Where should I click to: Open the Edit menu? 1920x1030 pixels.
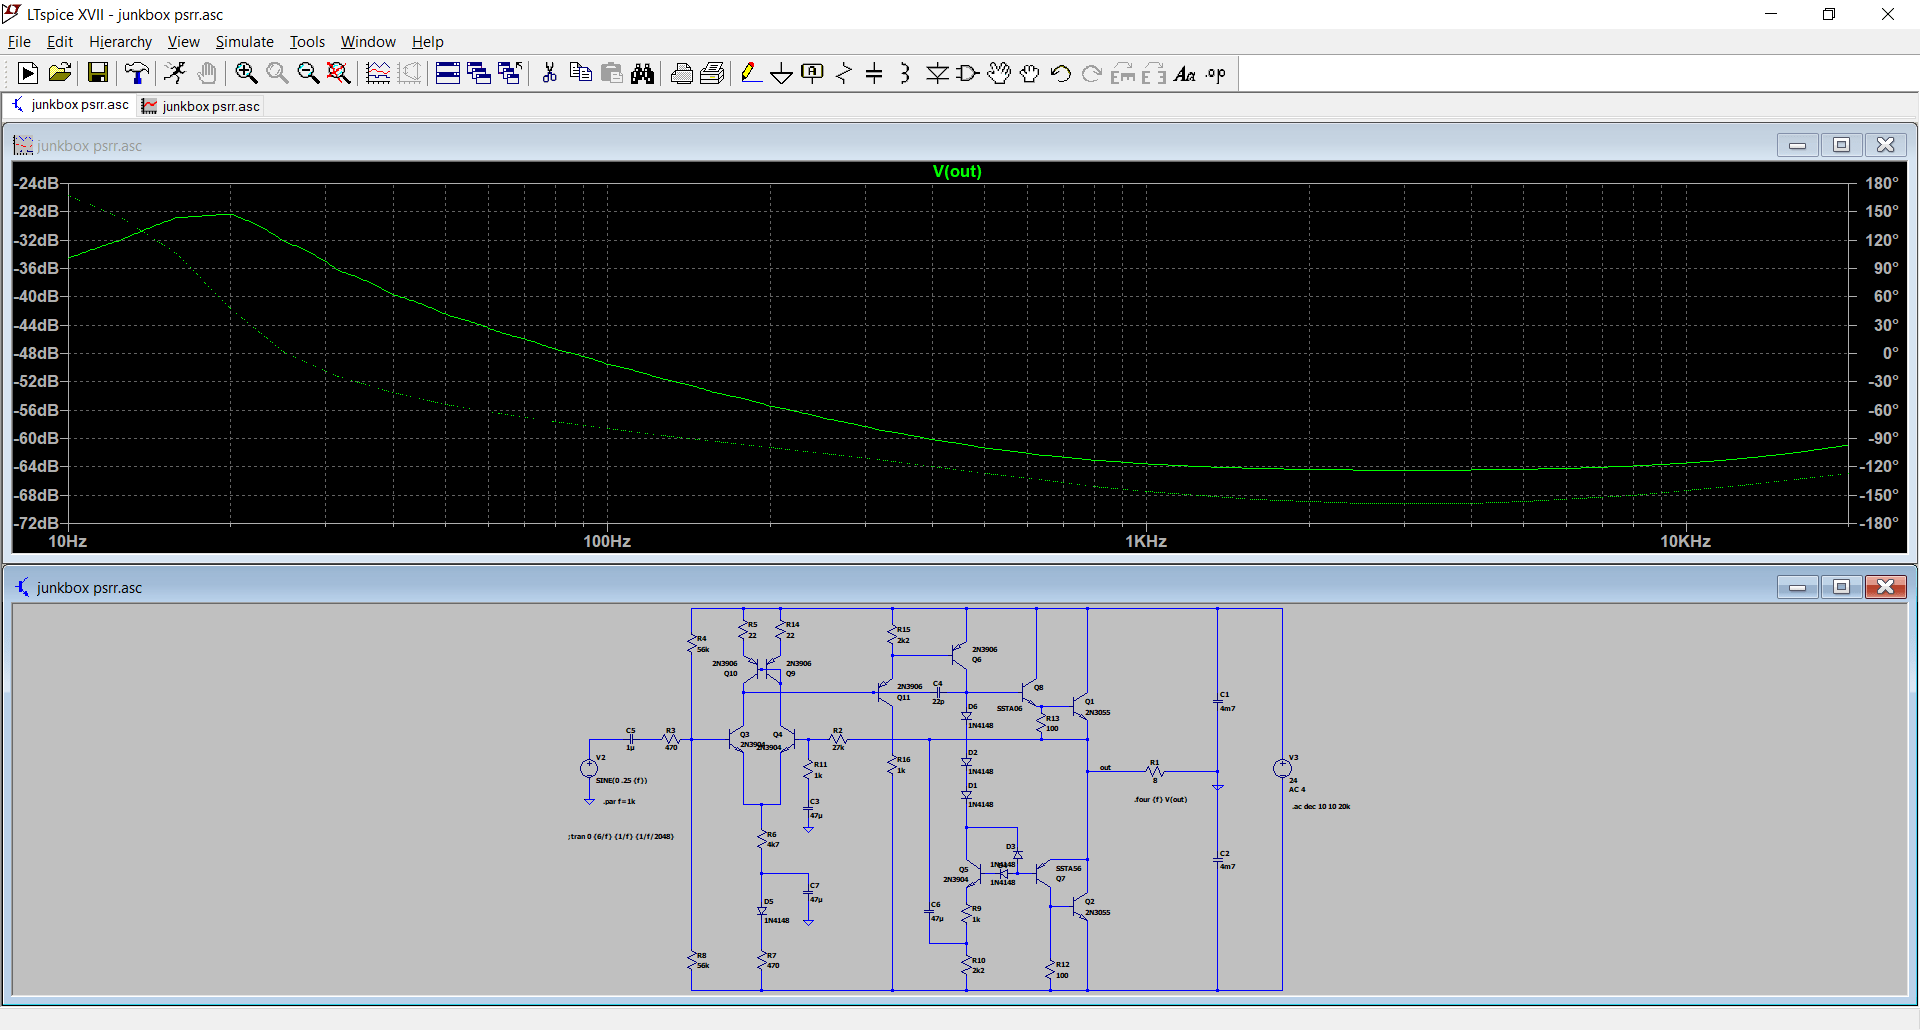click(x=60, y=41)
